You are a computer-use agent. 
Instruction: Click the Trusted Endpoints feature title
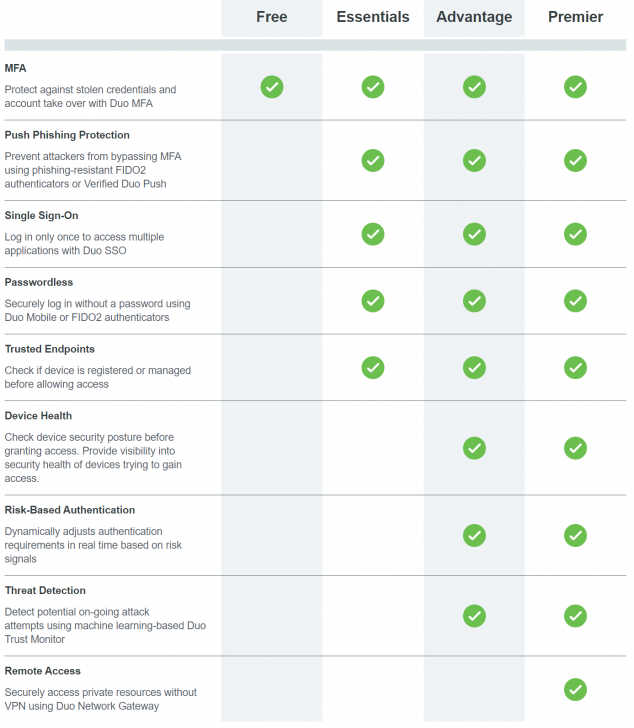tap(50, 349)
